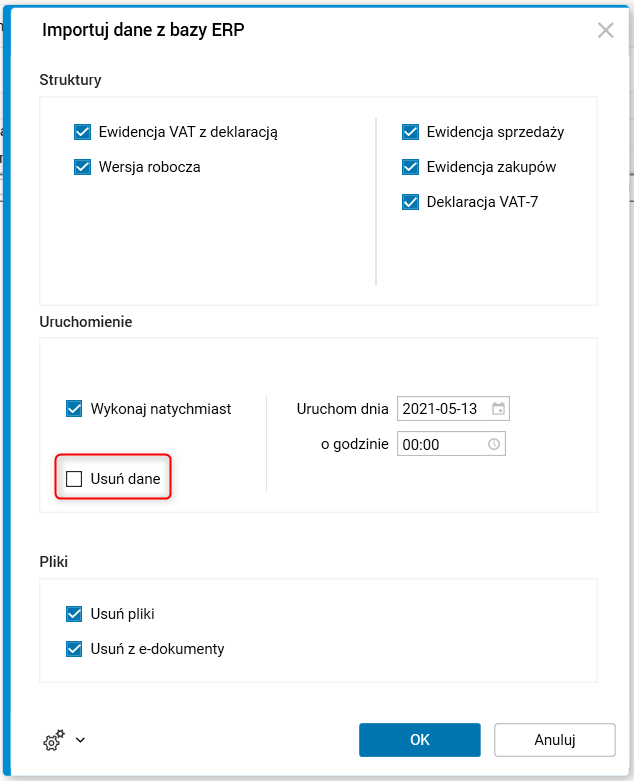
Task: Uncheck Ewidencja VAT z deklaracją
Action: [83, 132]
